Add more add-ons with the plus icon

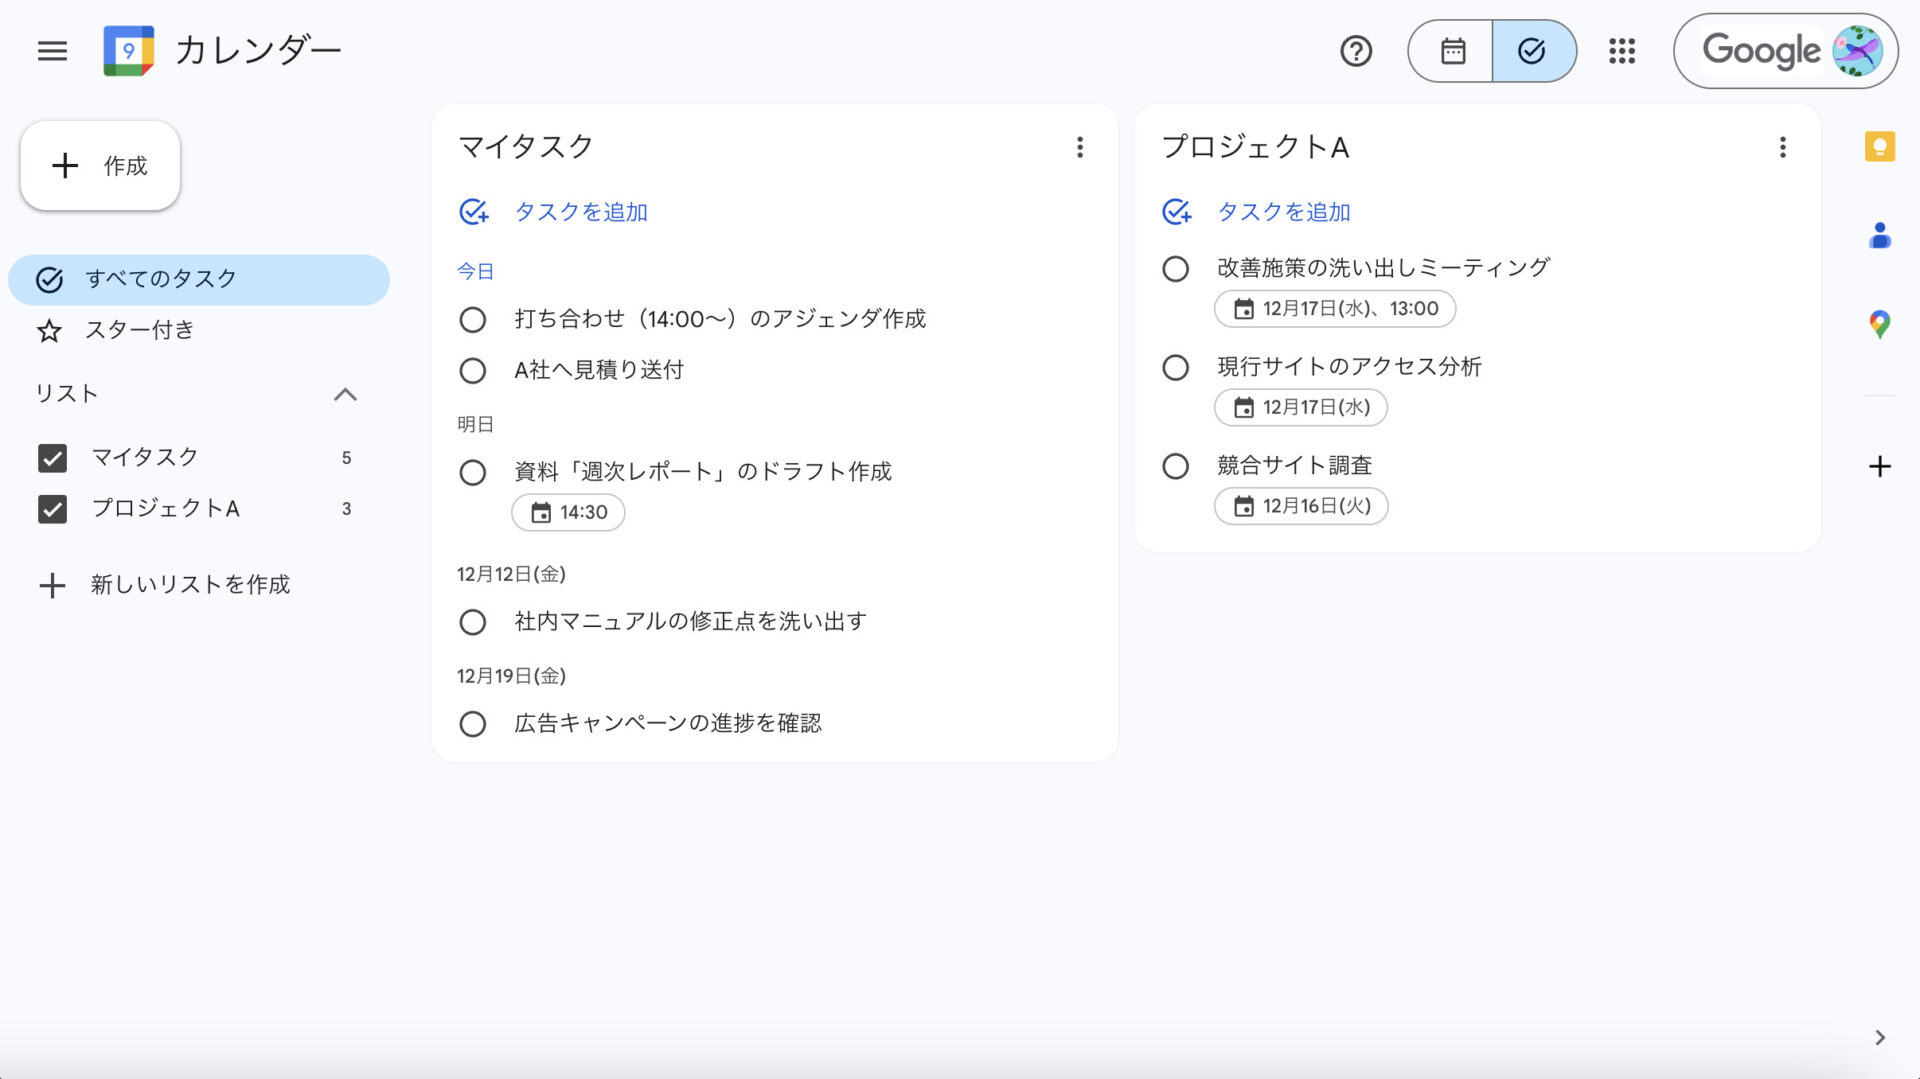click(1880, 465)
